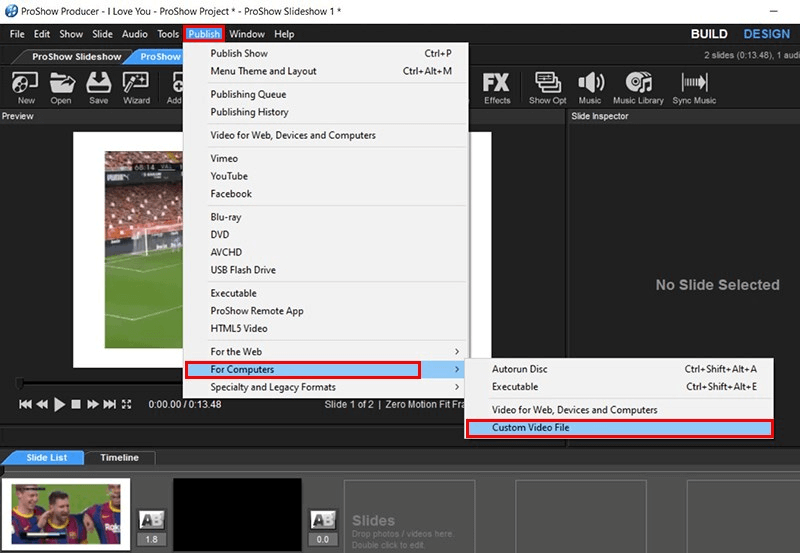
Task: Switch to the Timeline tab
Action: pyautogui.click(x=119, y=458)
